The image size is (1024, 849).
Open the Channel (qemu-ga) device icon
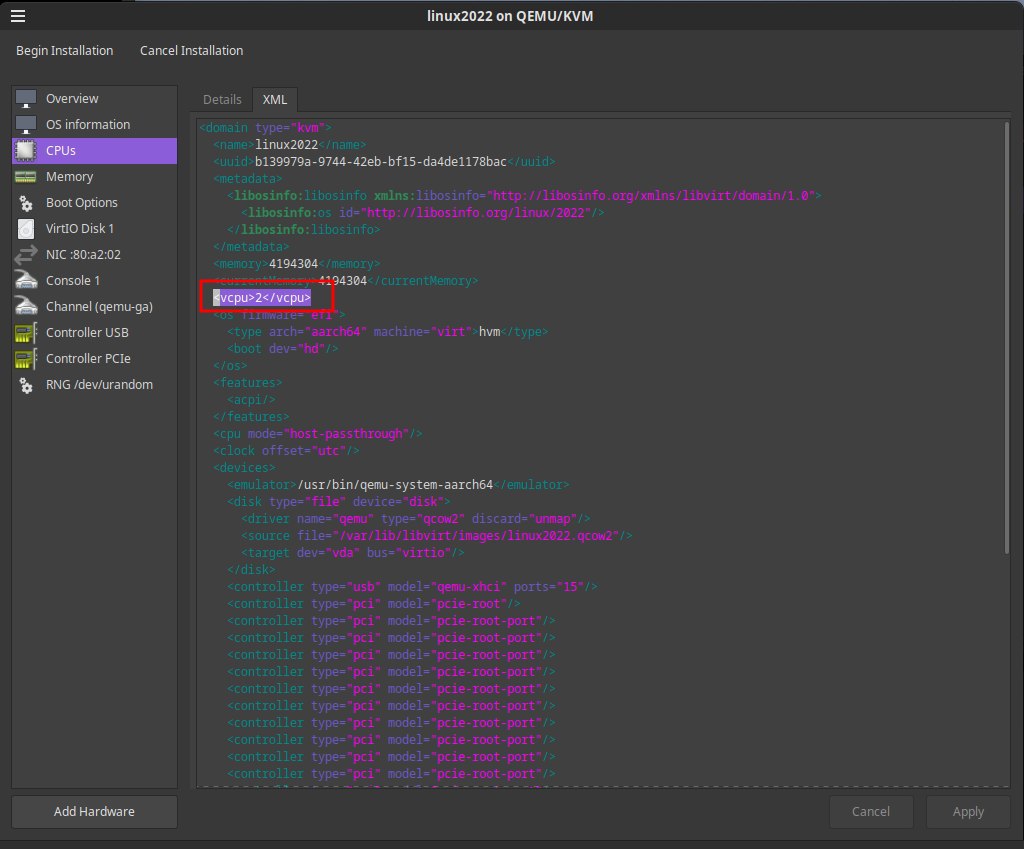pos(25,307)
